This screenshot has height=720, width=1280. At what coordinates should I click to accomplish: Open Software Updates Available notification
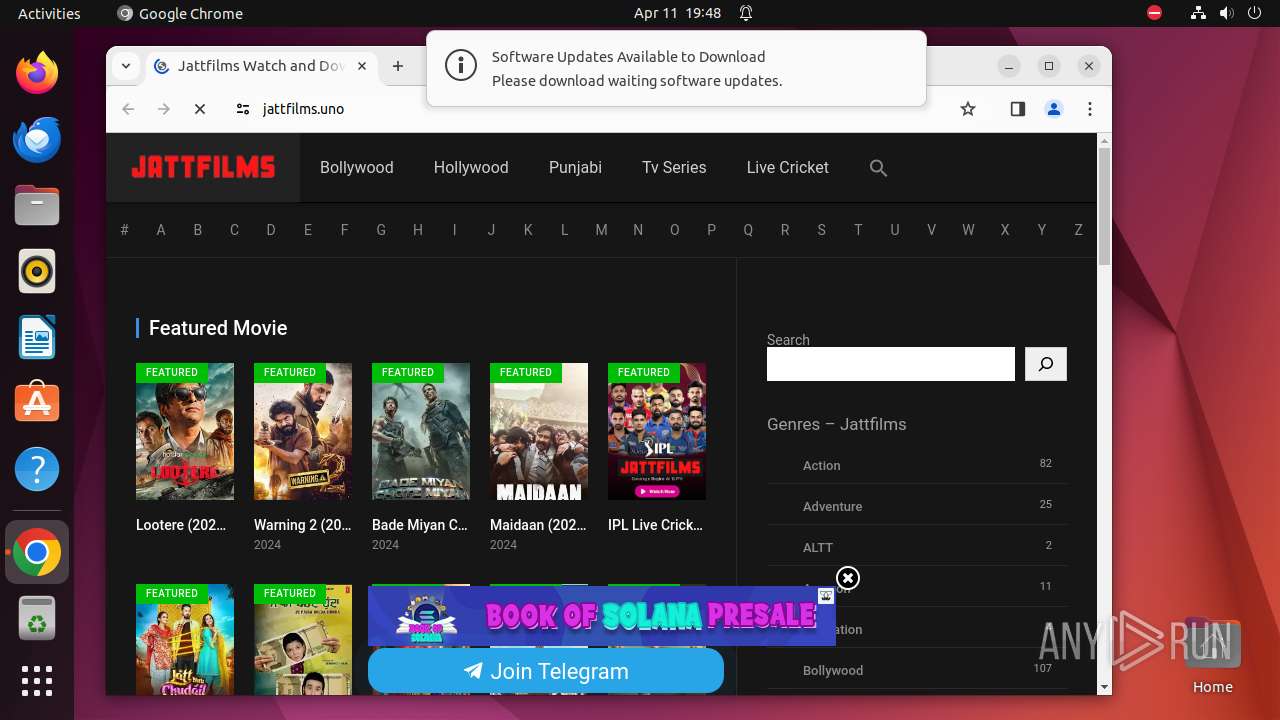click(676, 68)
